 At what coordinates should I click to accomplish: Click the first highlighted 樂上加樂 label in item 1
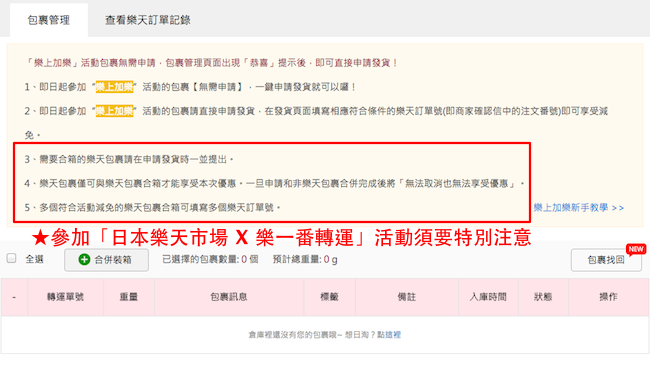point(114,87)
